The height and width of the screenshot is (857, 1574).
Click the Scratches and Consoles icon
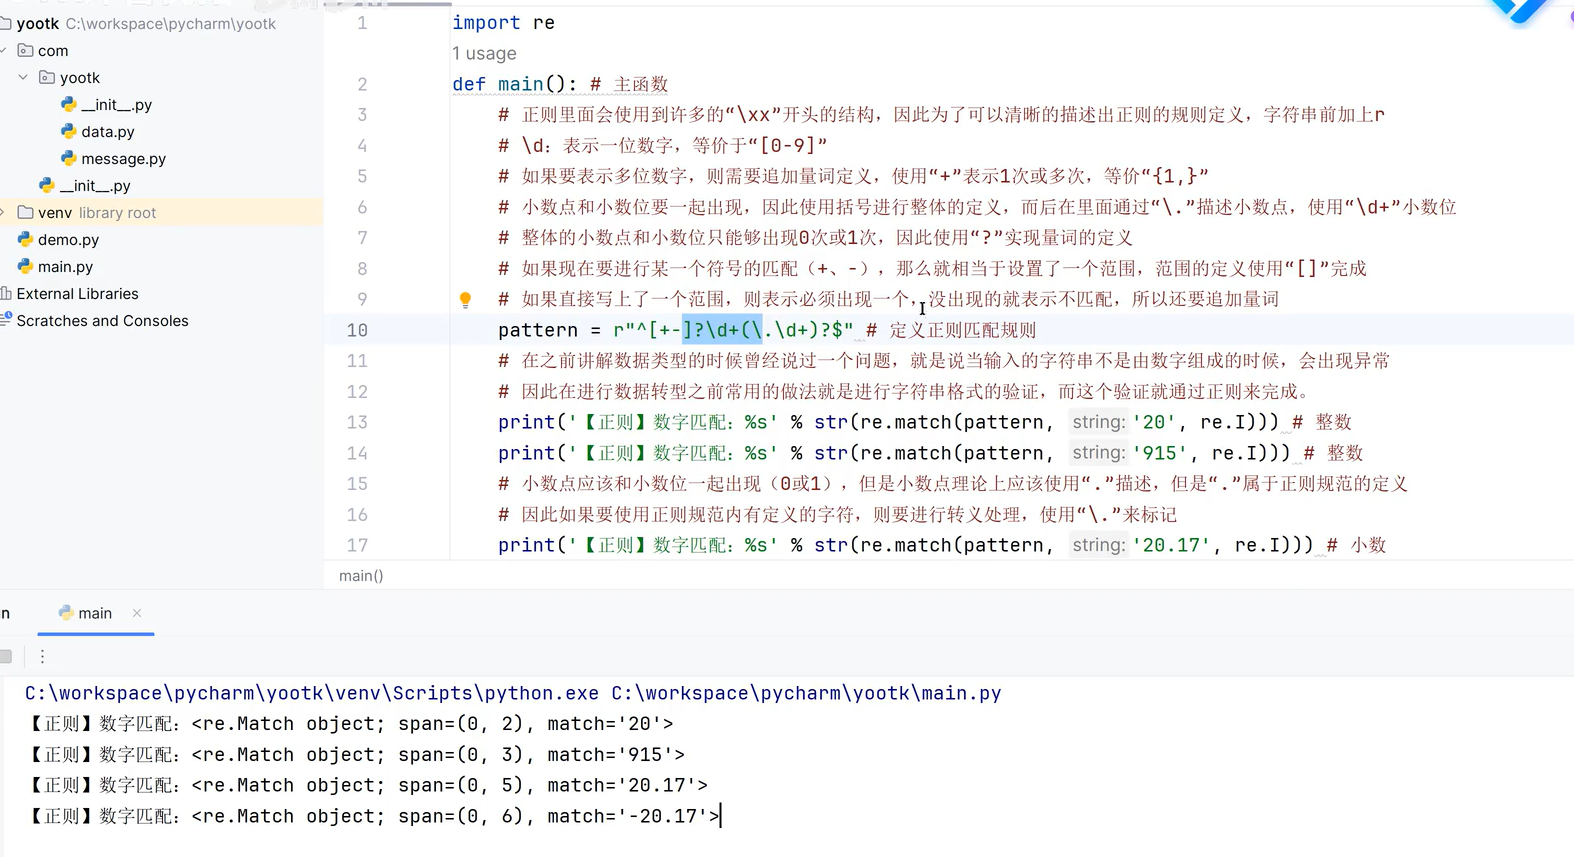click(6, 319)
